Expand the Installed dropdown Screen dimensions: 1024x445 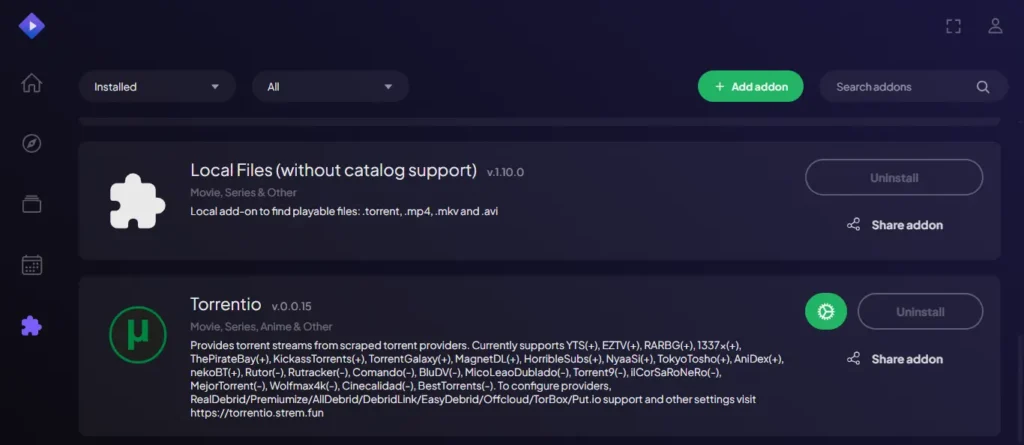[157, 87]
